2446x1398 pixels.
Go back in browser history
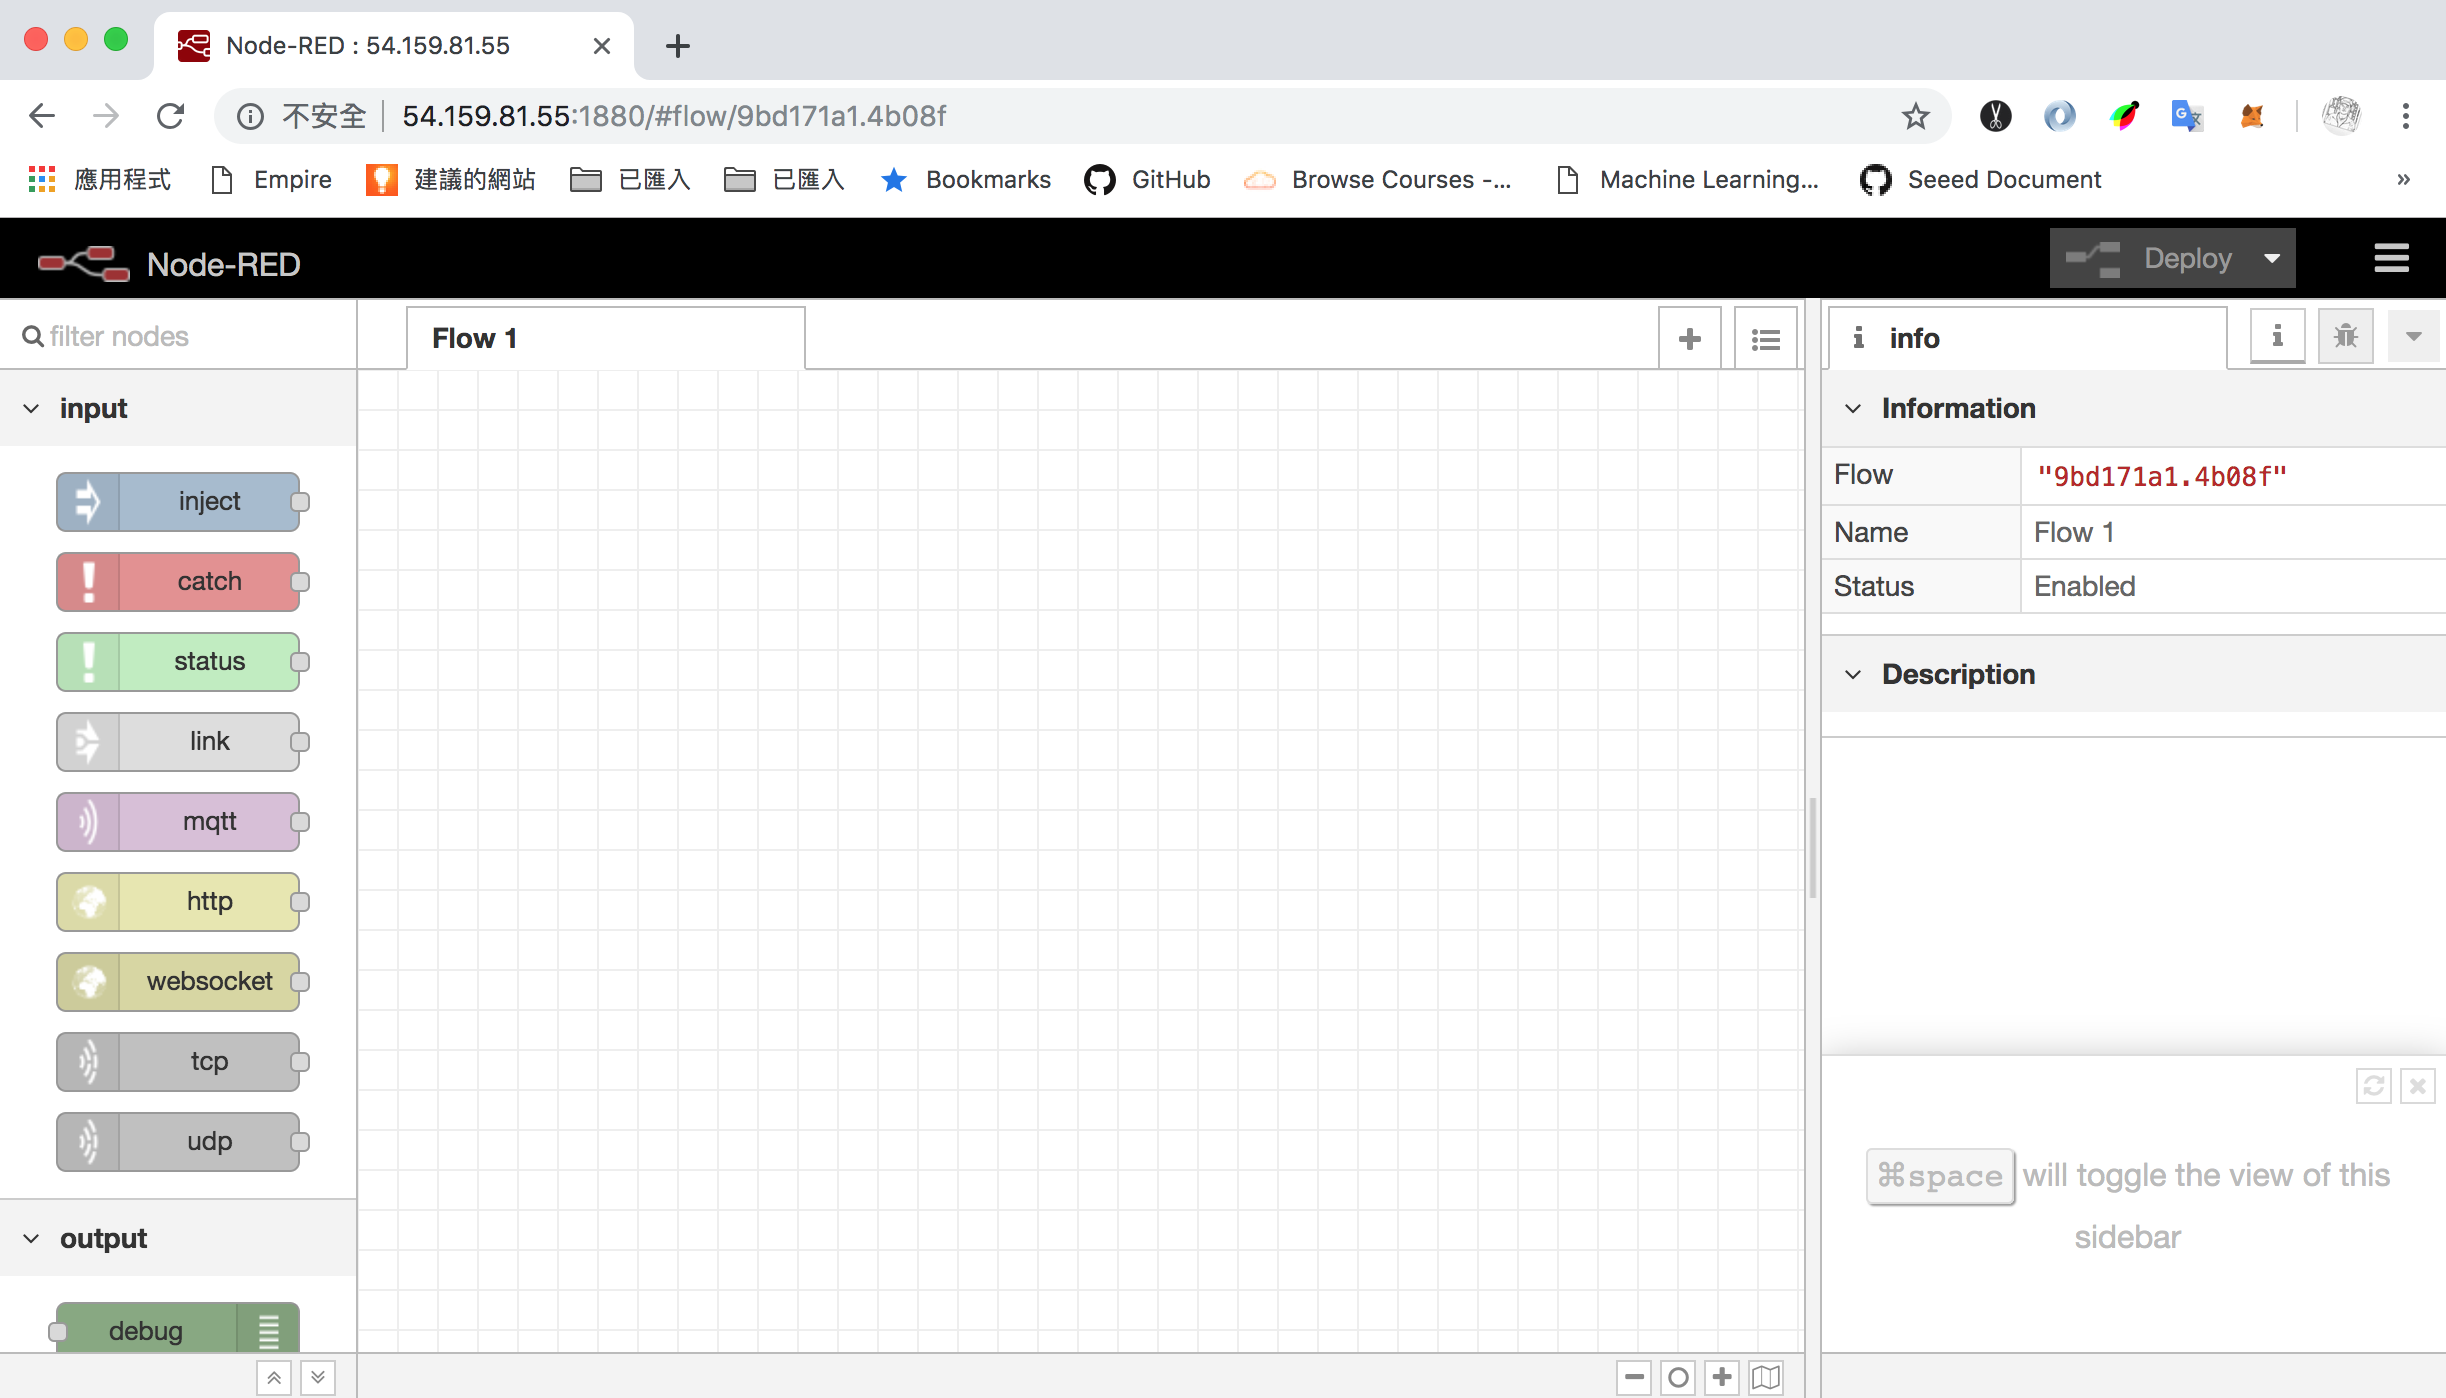pyautogui.click(x=42, y=116)
